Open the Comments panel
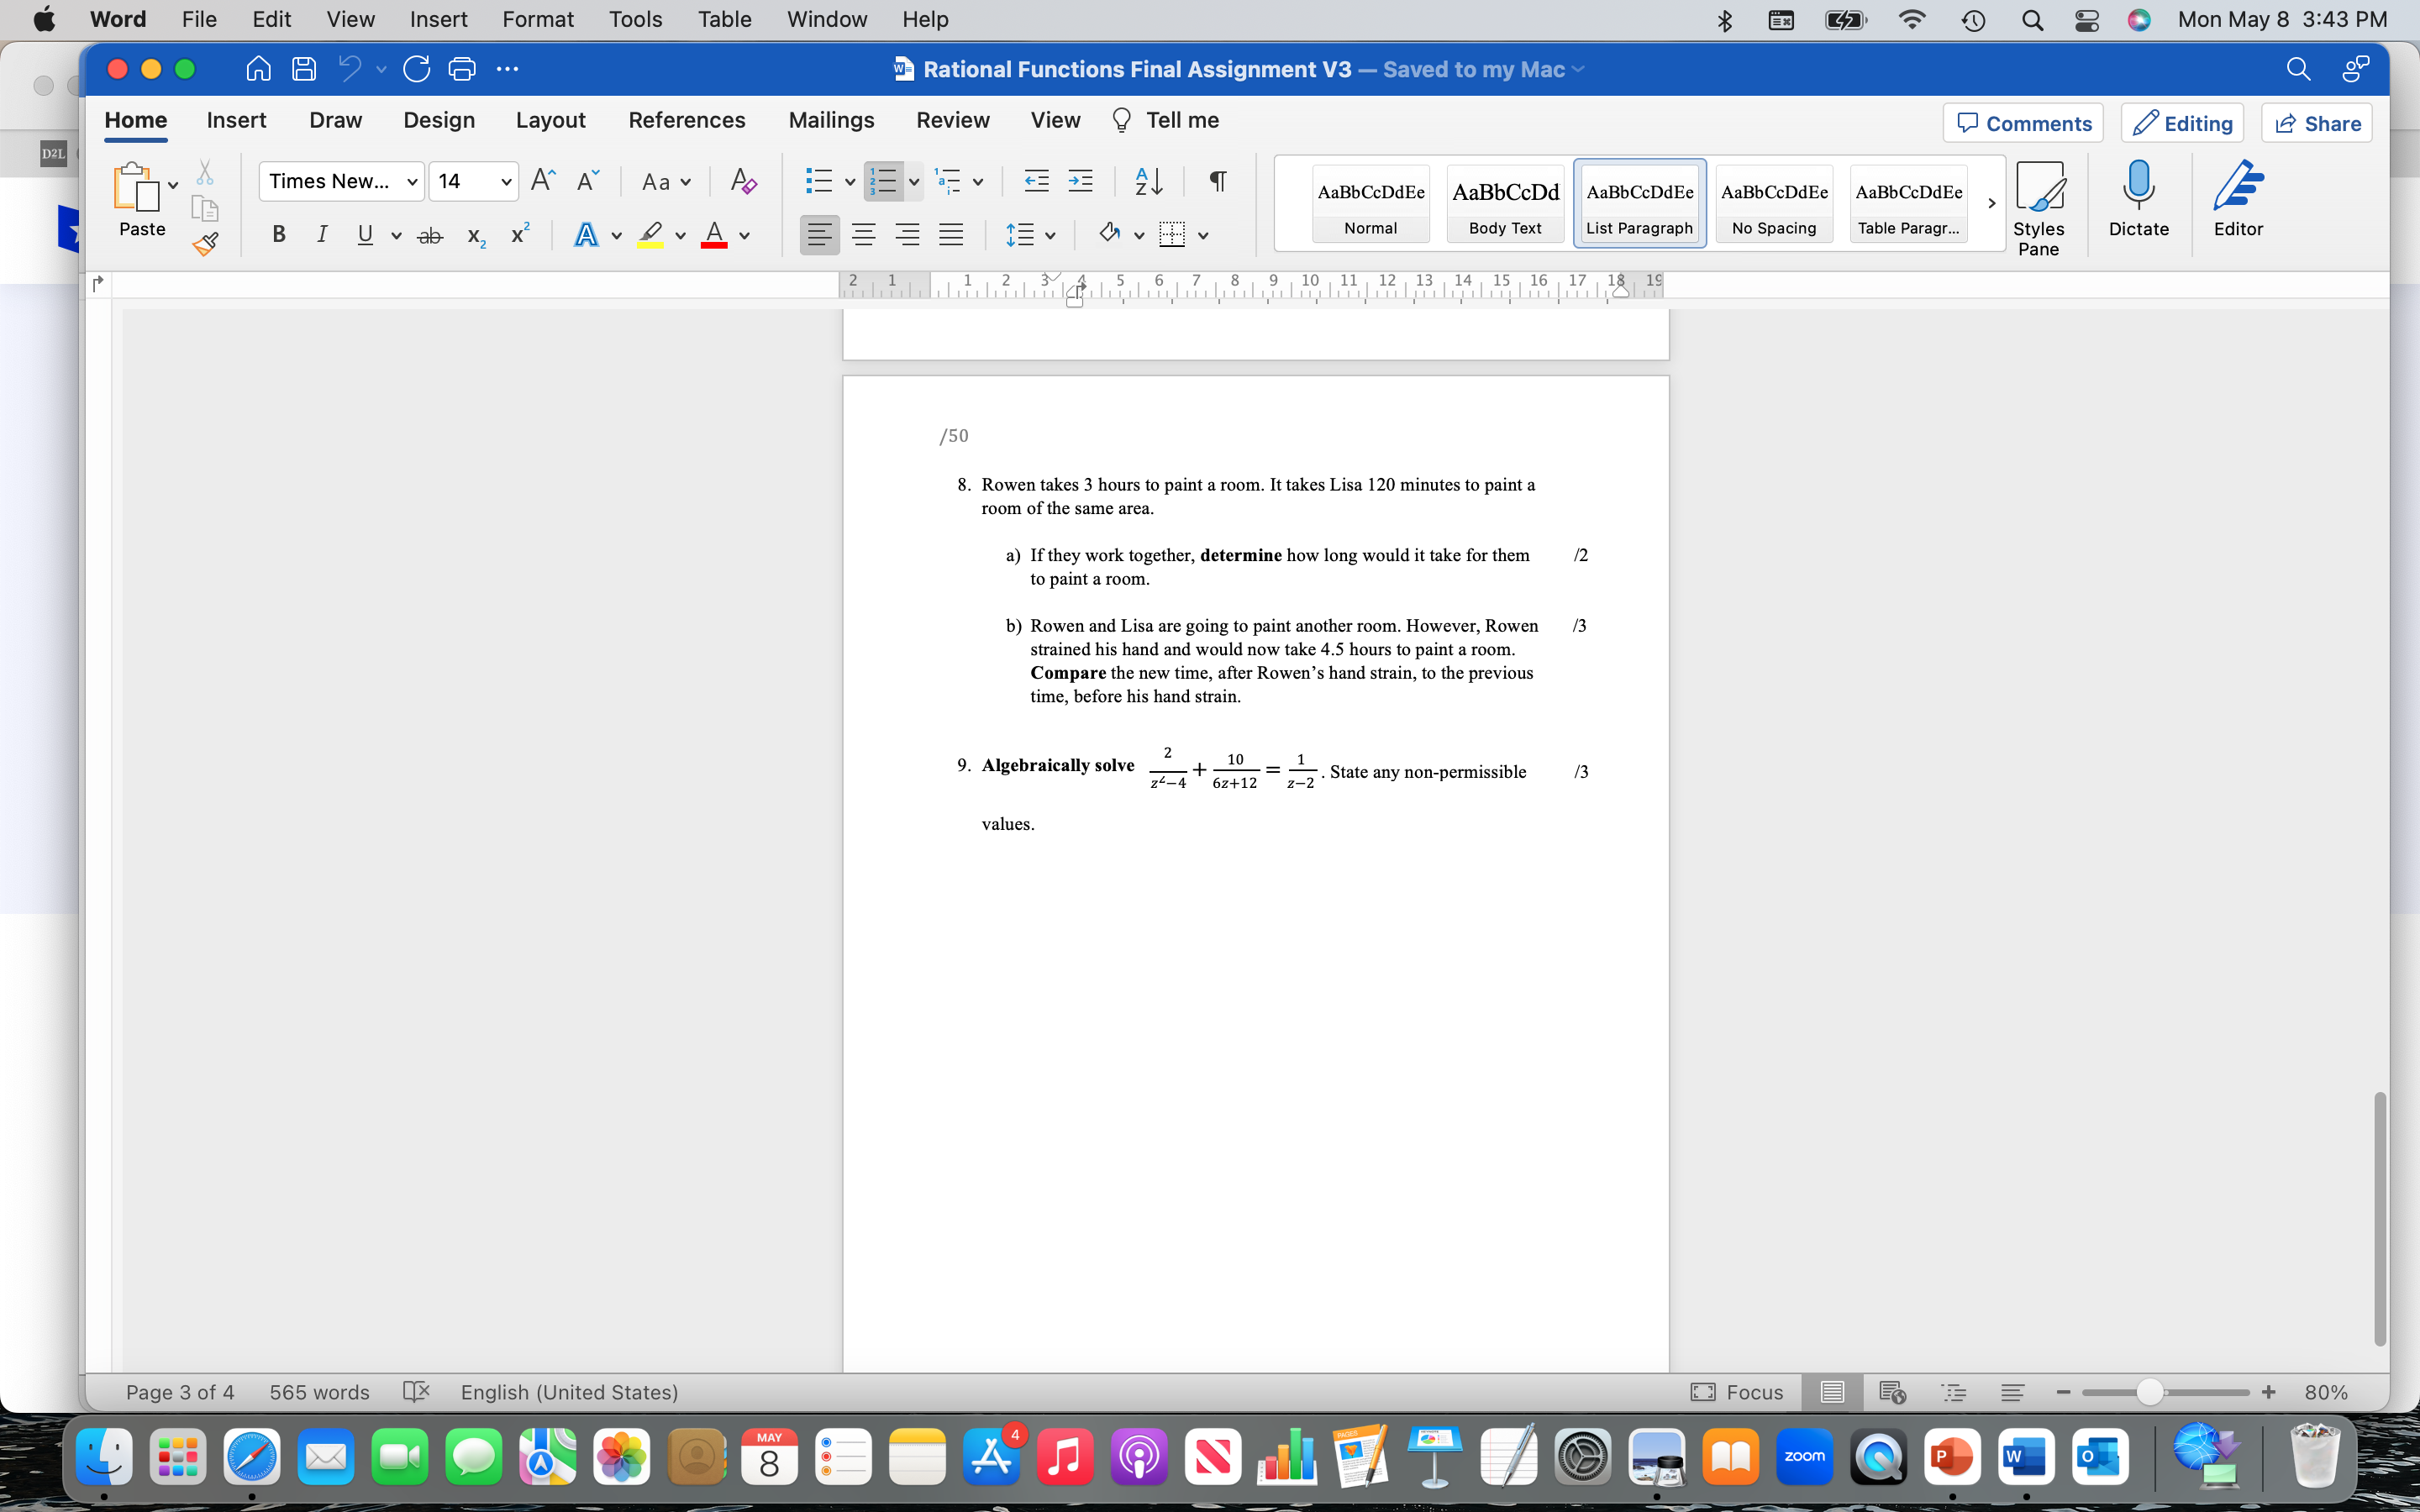Image resolution: width=2420 pixels, height=1512 pixels. pos(2022,122)
